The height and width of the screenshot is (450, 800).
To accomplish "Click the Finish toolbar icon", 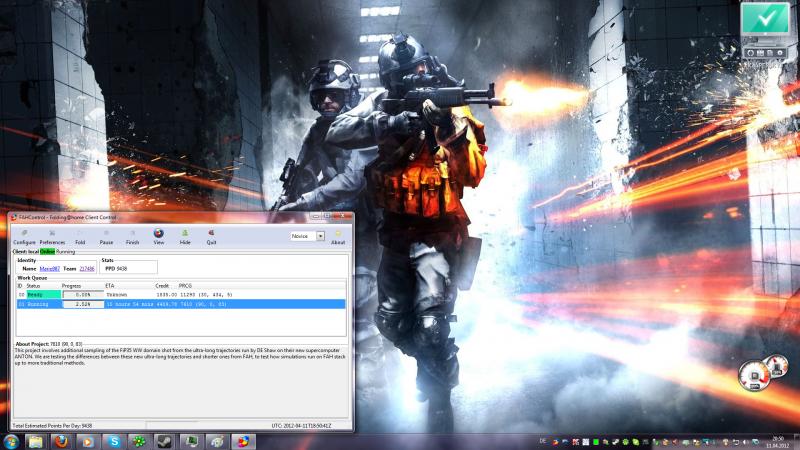I will [x=132, y=237].
